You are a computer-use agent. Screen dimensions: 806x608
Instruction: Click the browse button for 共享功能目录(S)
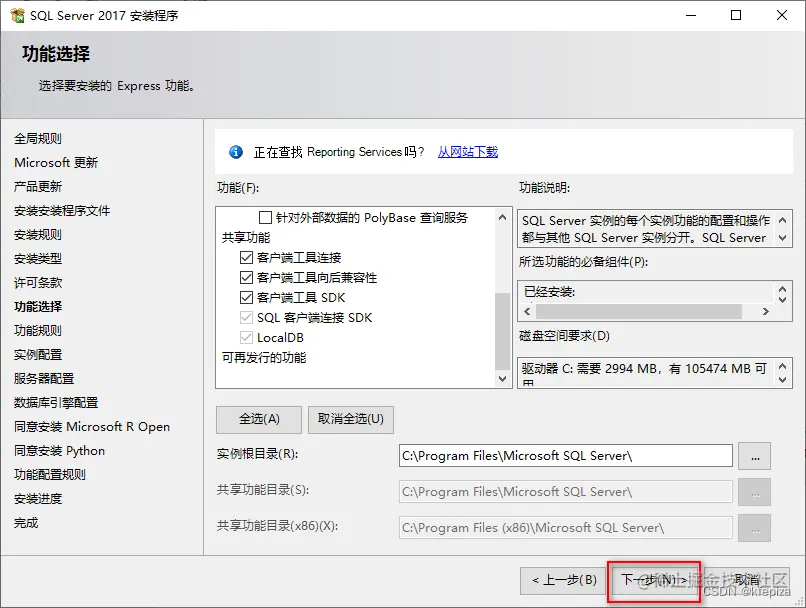(x=755, y=492)
